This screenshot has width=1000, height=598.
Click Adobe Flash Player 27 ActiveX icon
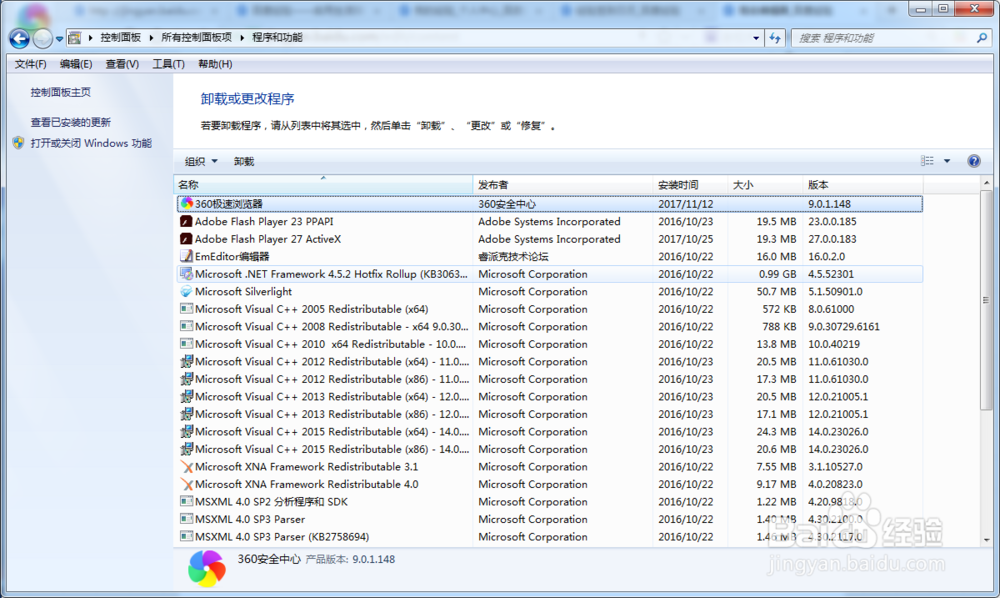tap(186, 239)
